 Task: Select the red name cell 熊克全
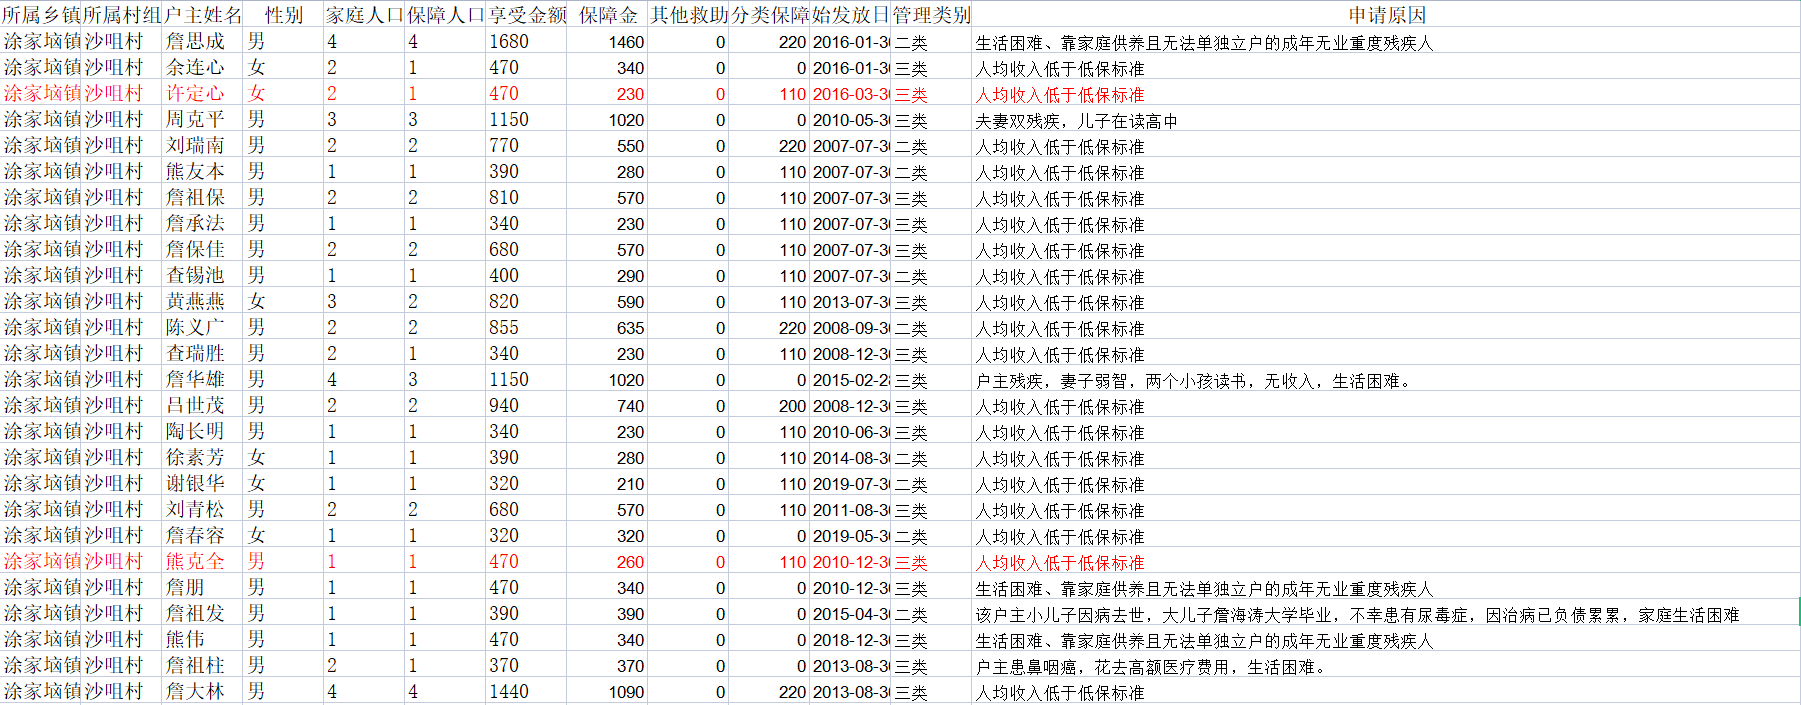pyautogui.click(x=195, y=562)
